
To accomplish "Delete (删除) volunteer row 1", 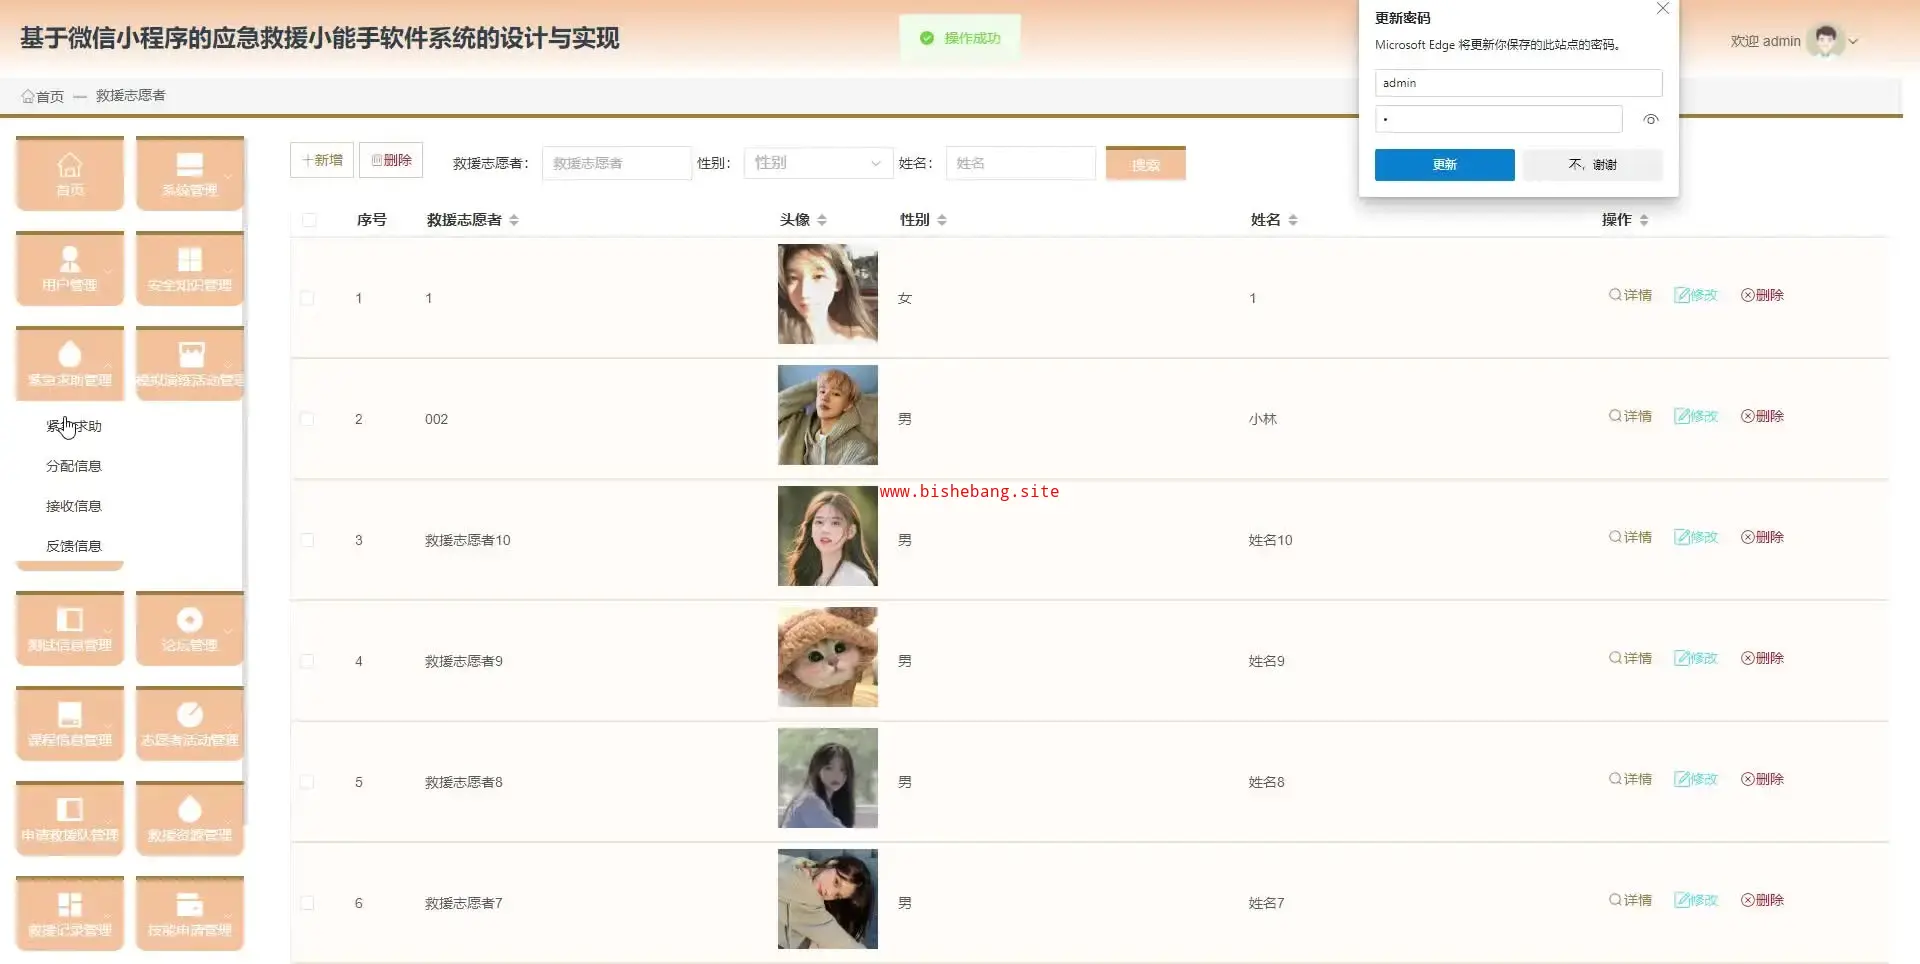I will [x=1762, y=295].
